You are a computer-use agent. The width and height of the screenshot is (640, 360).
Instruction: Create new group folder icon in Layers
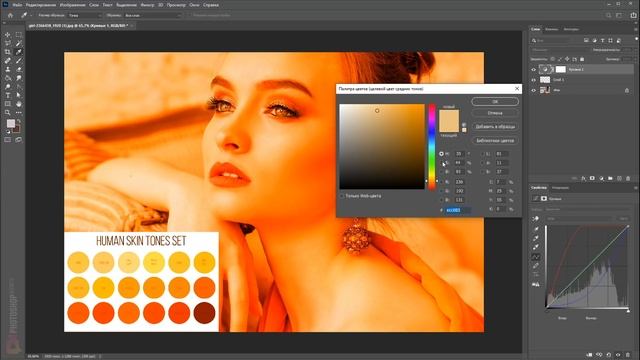click(x=610, y=178)
